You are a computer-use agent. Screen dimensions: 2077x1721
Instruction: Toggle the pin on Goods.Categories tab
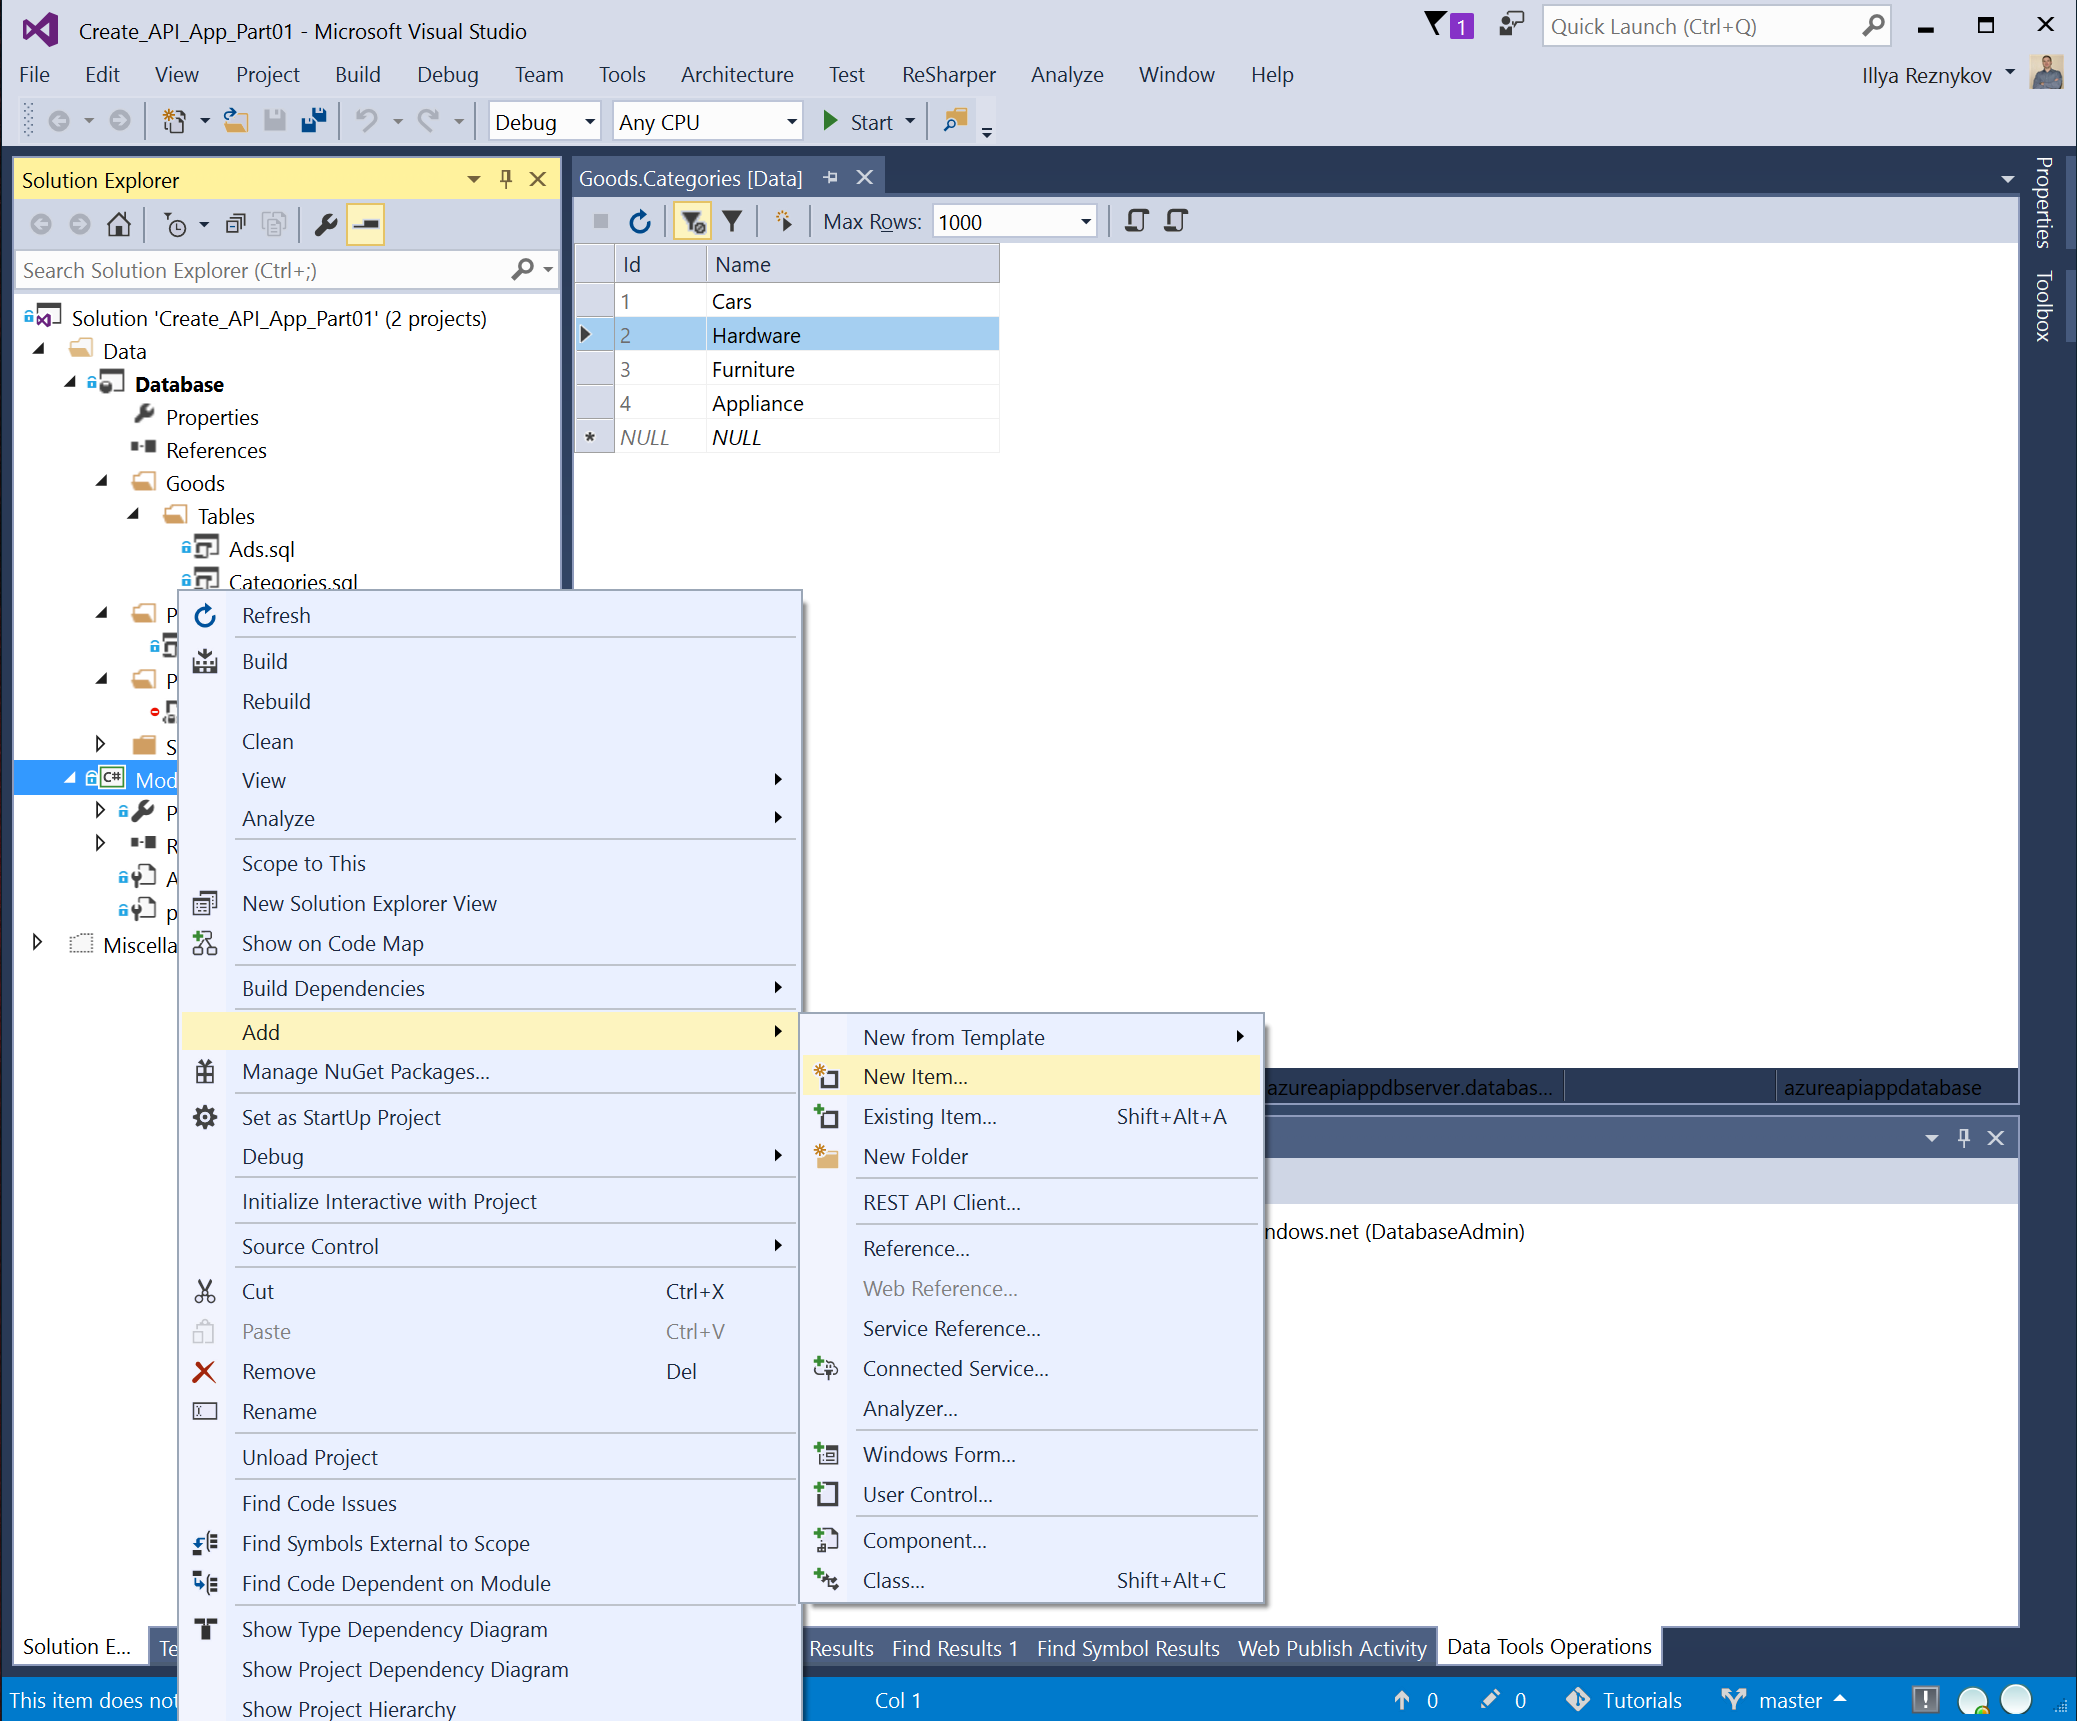tap(830, 178)
